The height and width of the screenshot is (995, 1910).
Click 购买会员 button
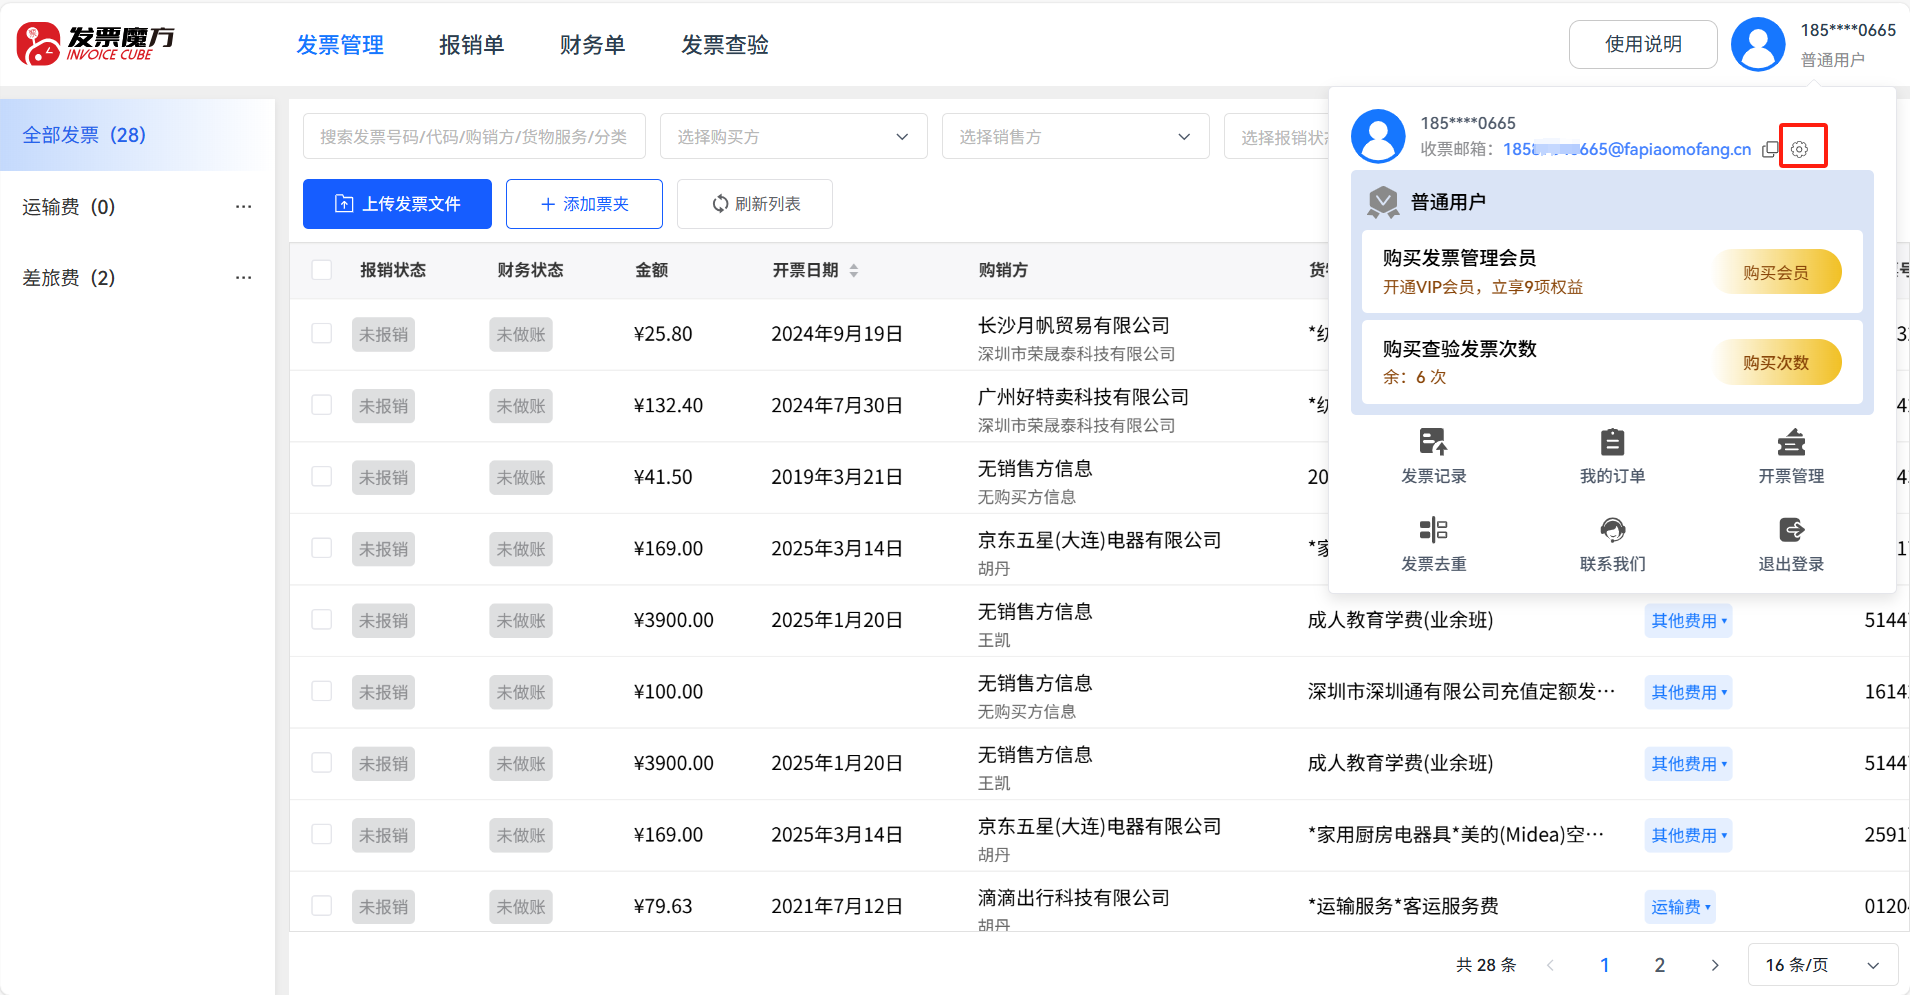coord(1776,272)
